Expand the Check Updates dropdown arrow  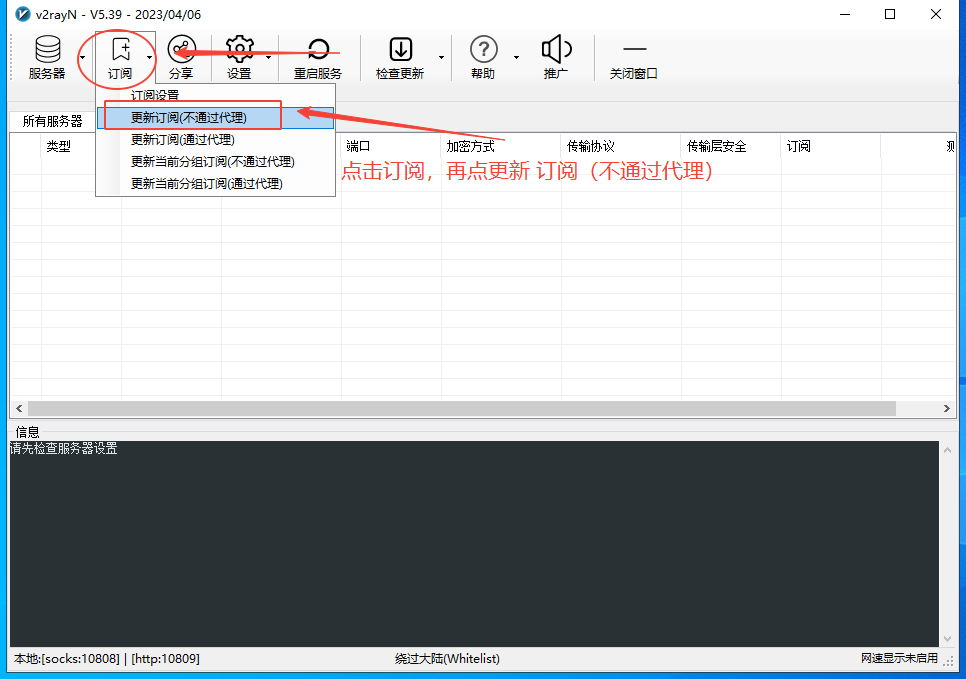pyautogui.click(x=441, y=57)
